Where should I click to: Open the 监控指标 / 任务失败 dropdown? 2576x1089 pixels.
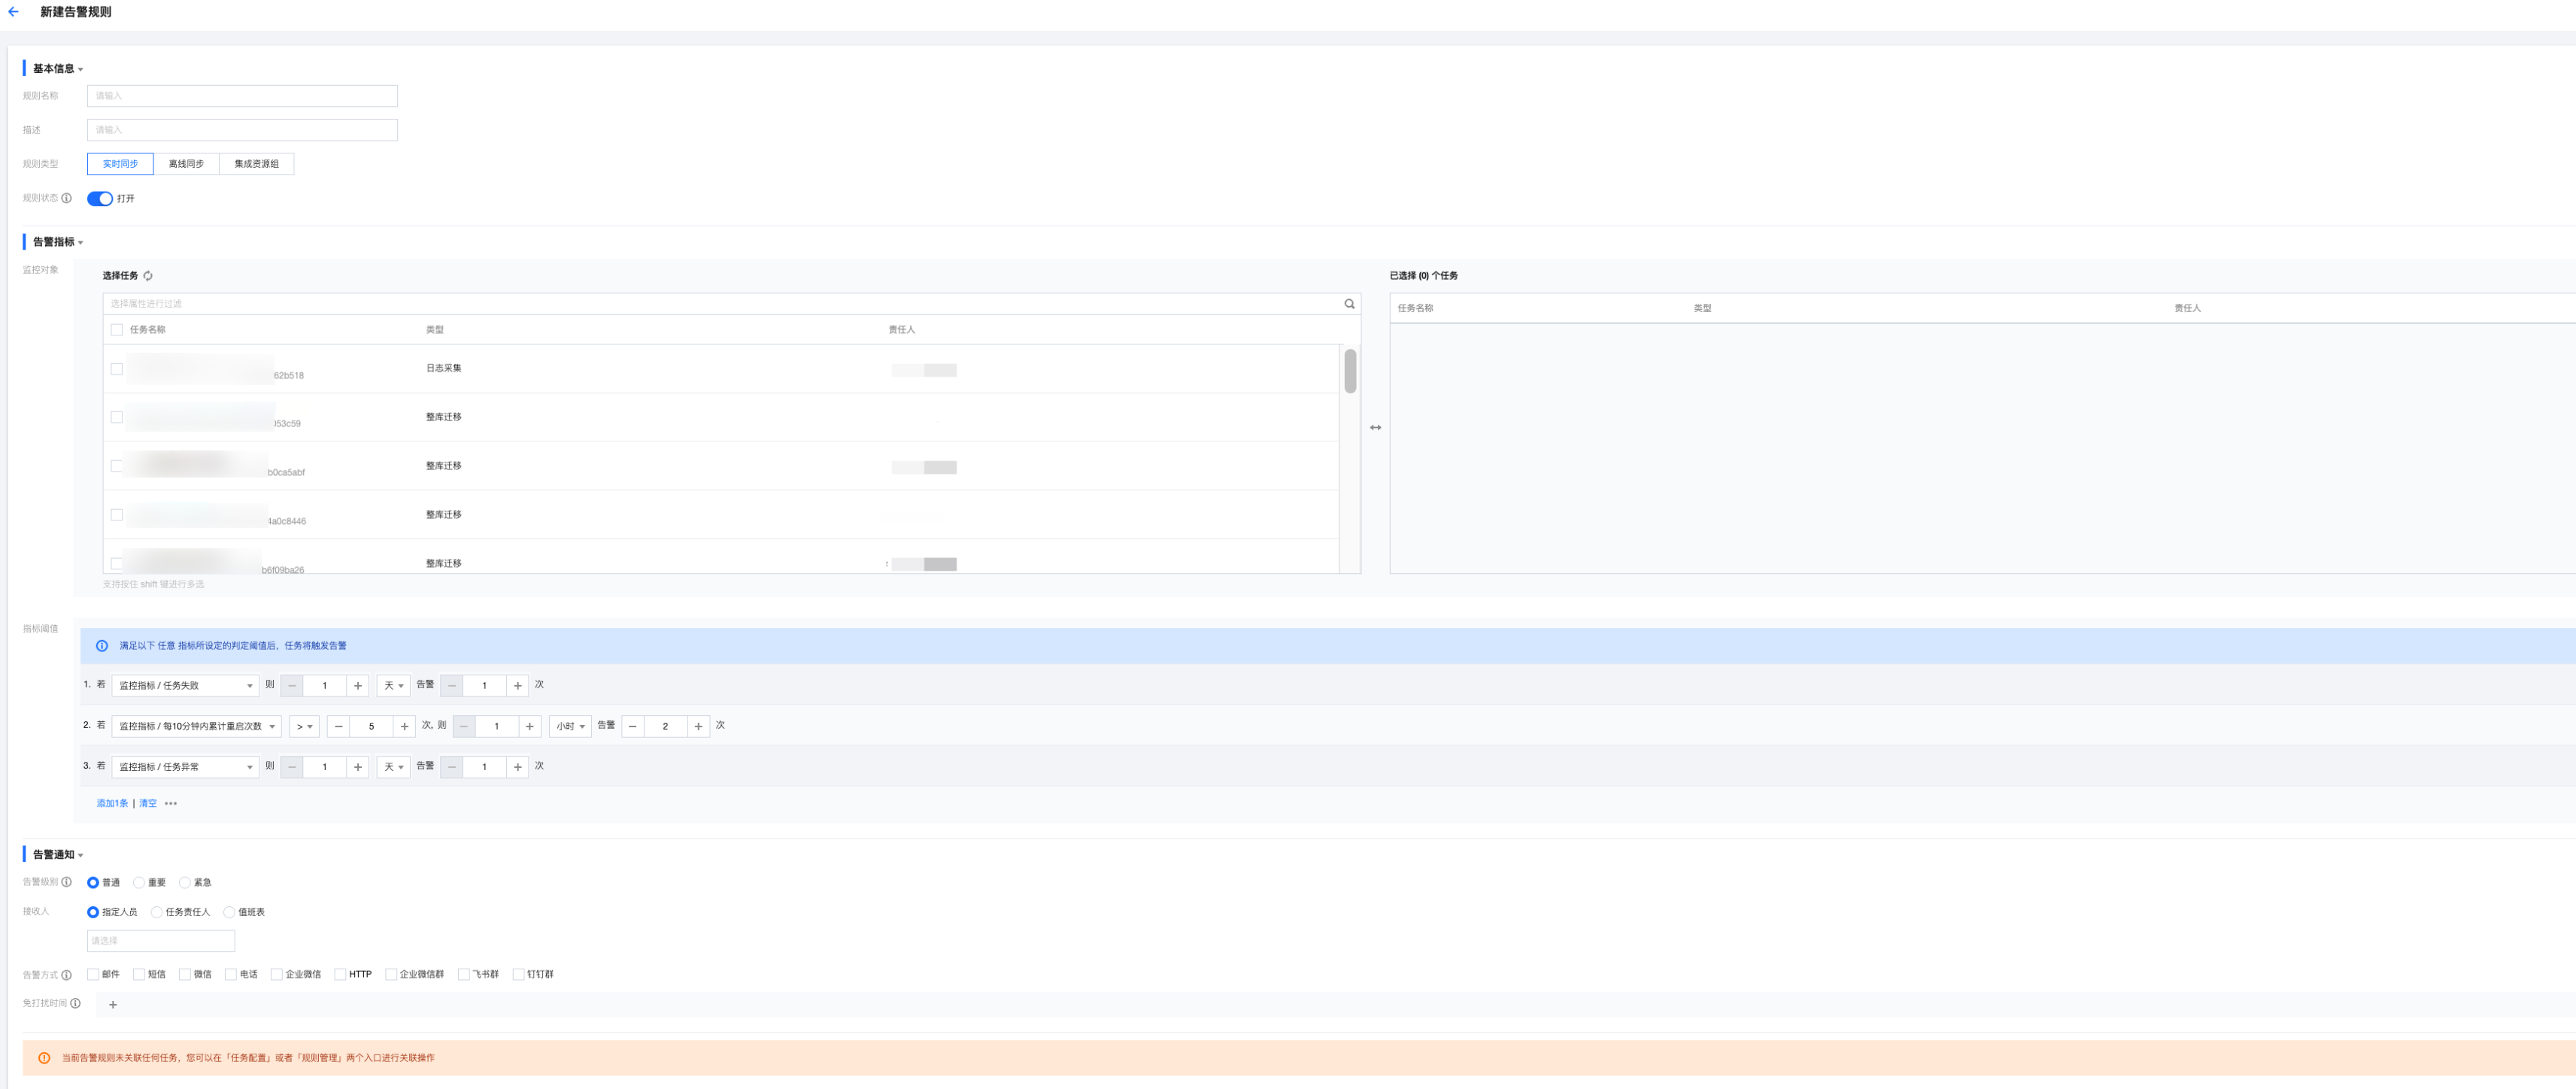(x=185, y=686)
